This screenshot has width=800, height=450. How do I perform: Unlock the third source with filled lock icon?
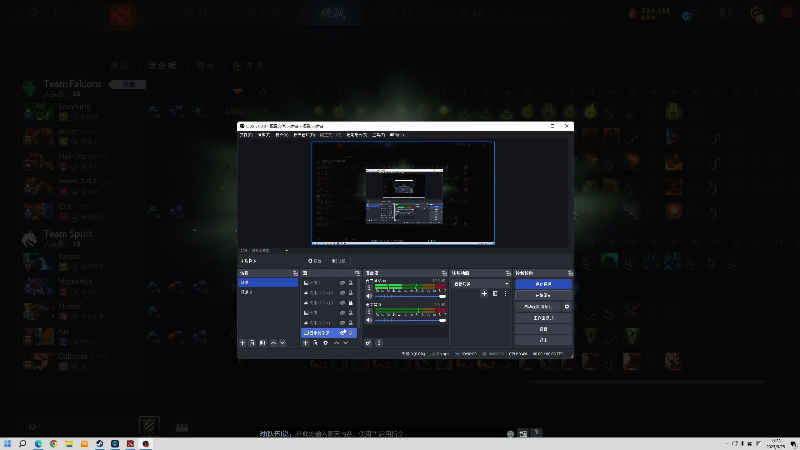click(x=351, y=303)
